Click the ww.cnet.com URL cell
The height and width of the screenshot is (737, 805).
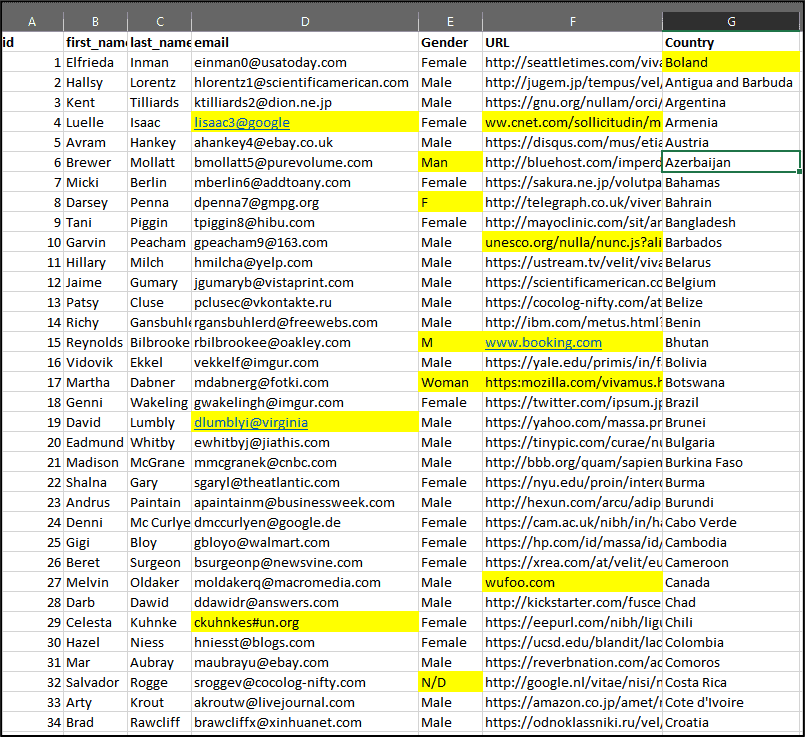pos(572,123)
